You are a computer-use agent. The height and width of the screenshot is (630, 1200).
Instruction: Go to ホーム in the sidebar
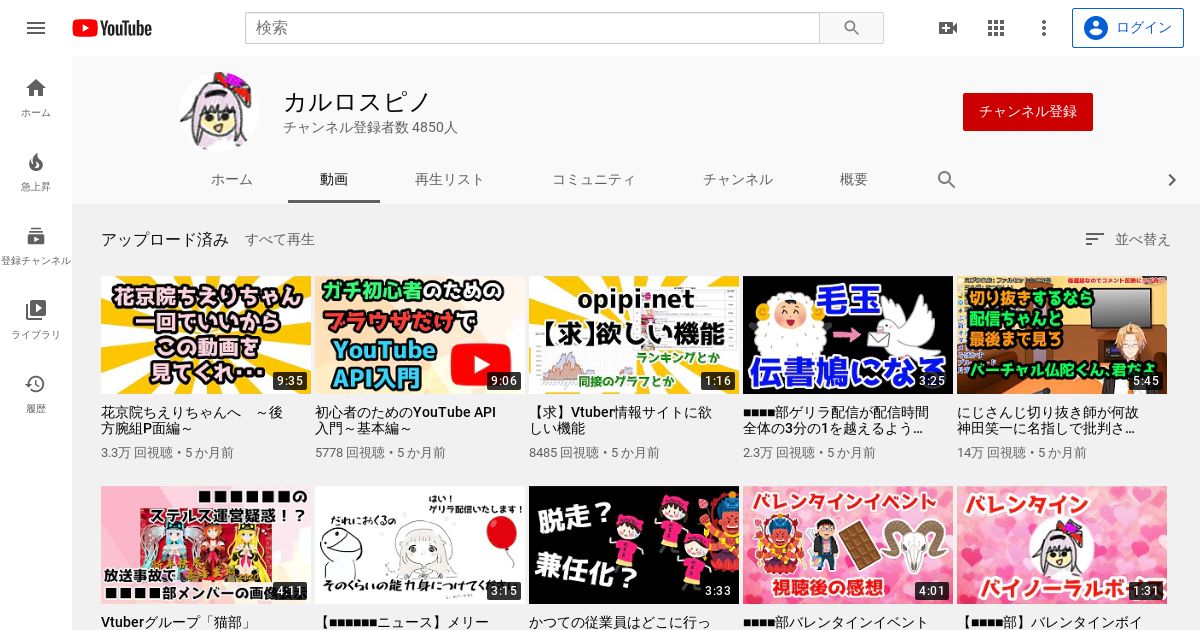36,97
